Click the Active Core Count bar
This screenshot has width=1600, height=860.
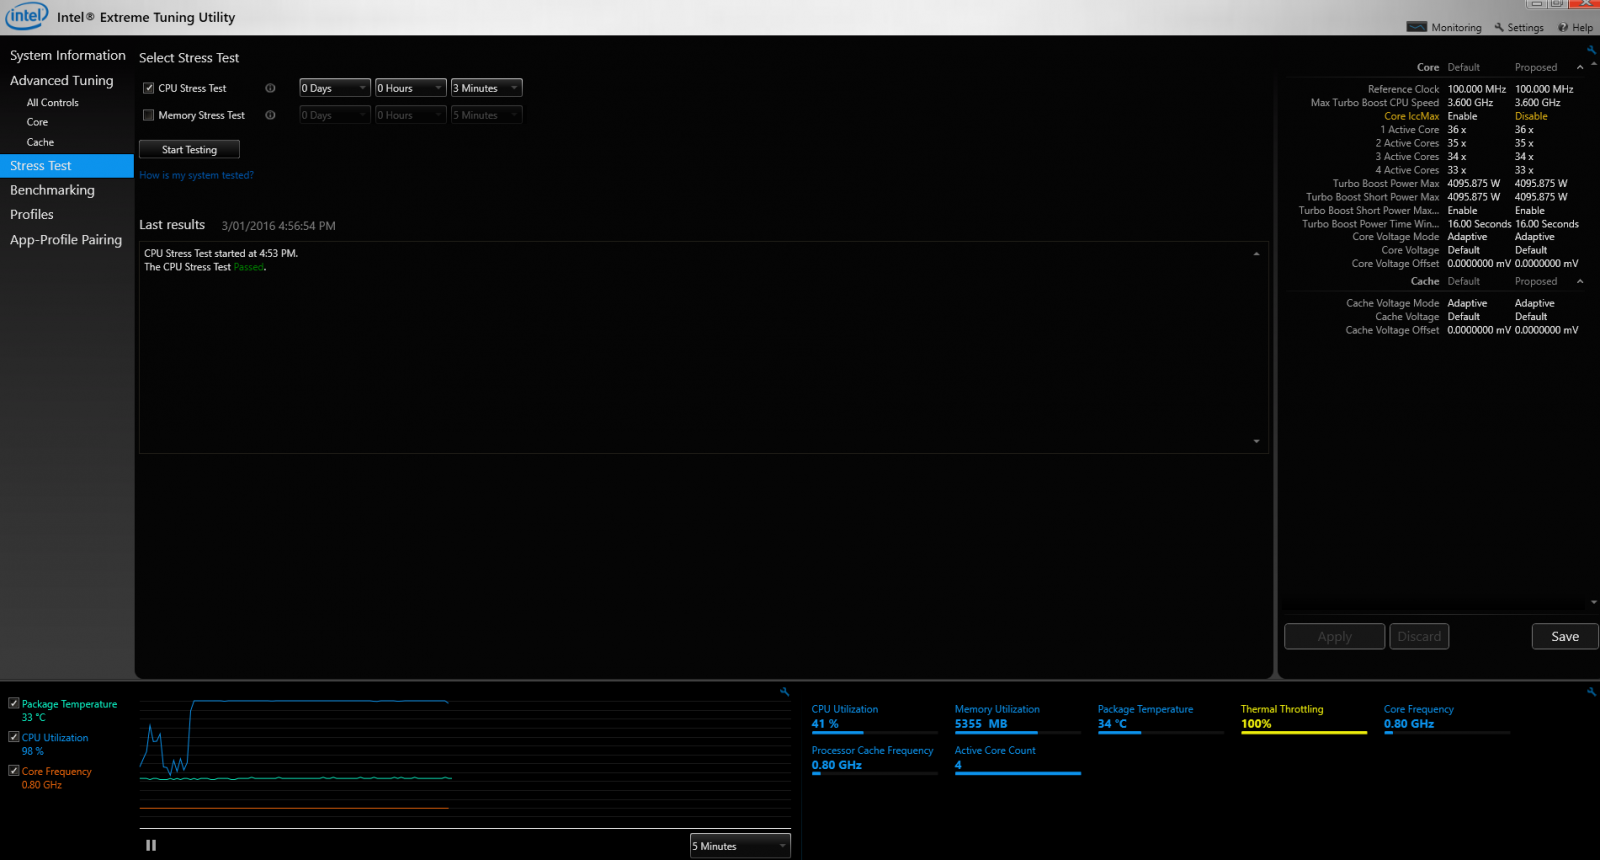pos(1018,773)
